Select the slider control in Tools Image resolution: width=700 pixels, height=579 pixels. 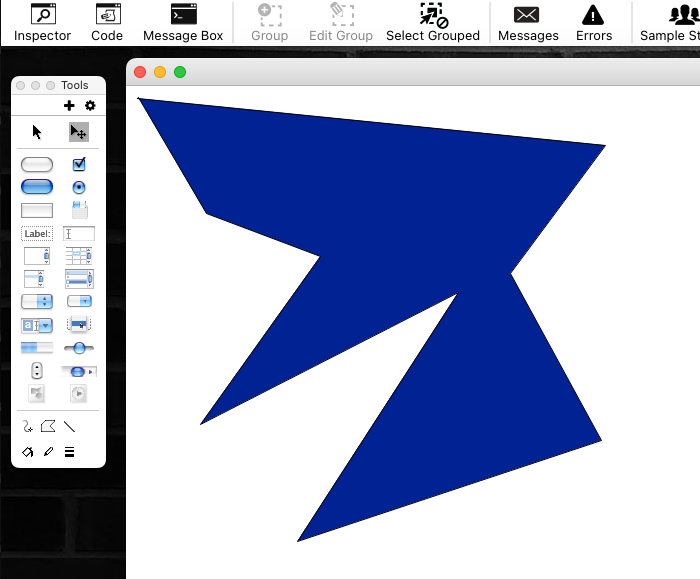click(79, 348)
